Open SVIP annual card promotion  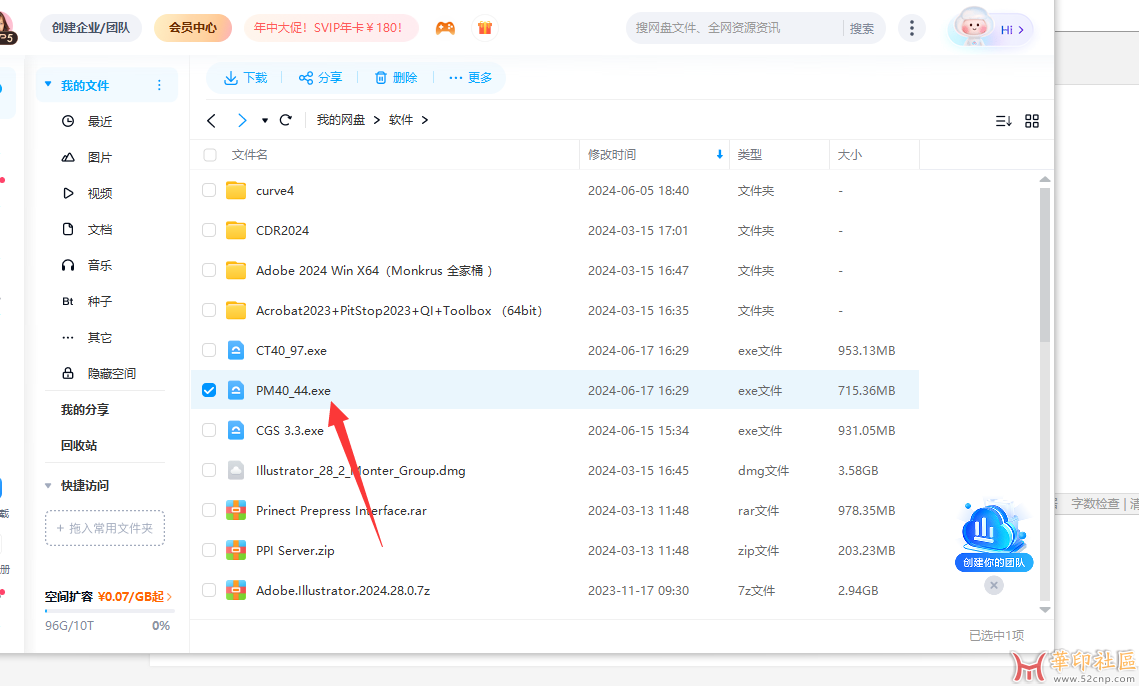coord(331,28)
